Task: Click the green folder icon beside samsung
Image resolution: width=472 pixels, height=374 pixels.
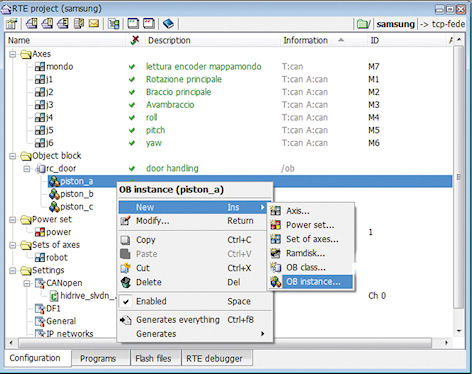Action: (x=363, y=24)
